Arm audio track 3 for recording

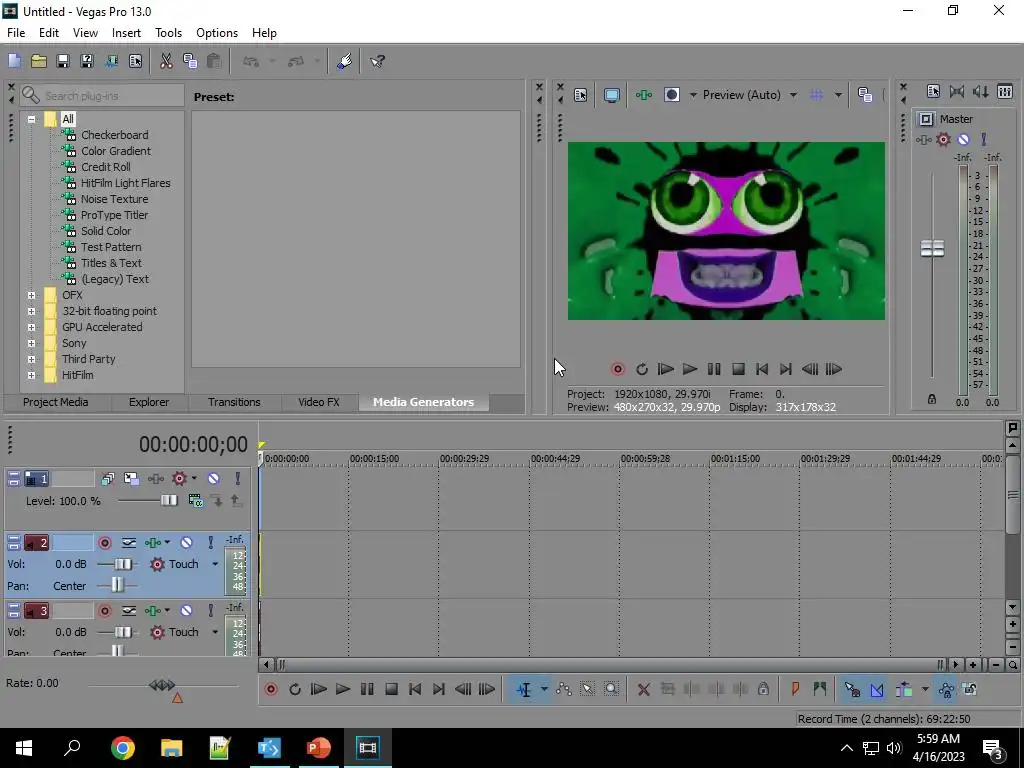click(104, 611)
